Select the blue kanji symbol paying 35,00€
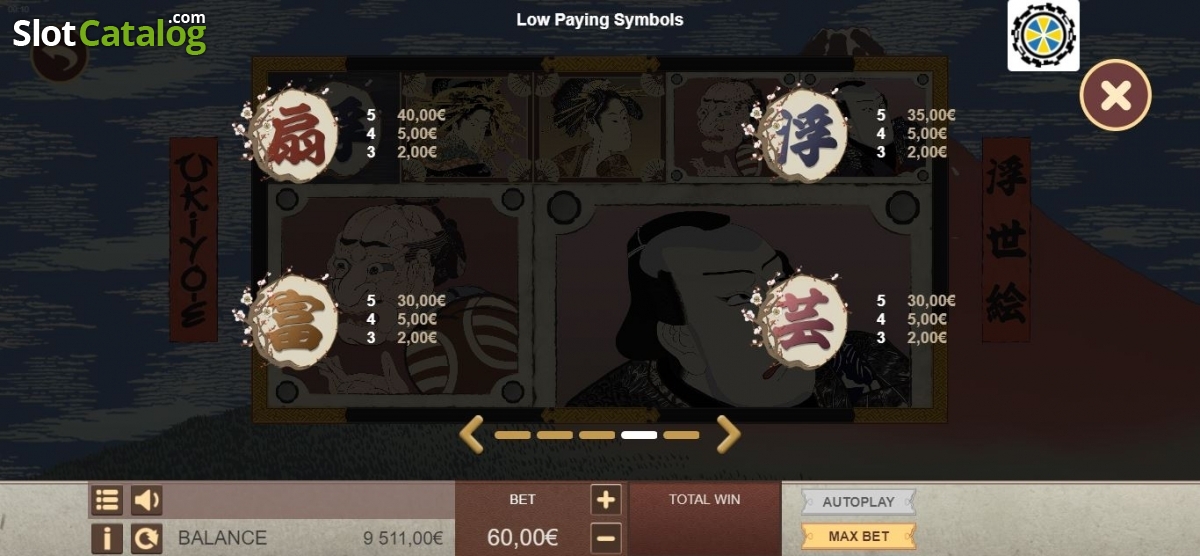 coord(803,135)
